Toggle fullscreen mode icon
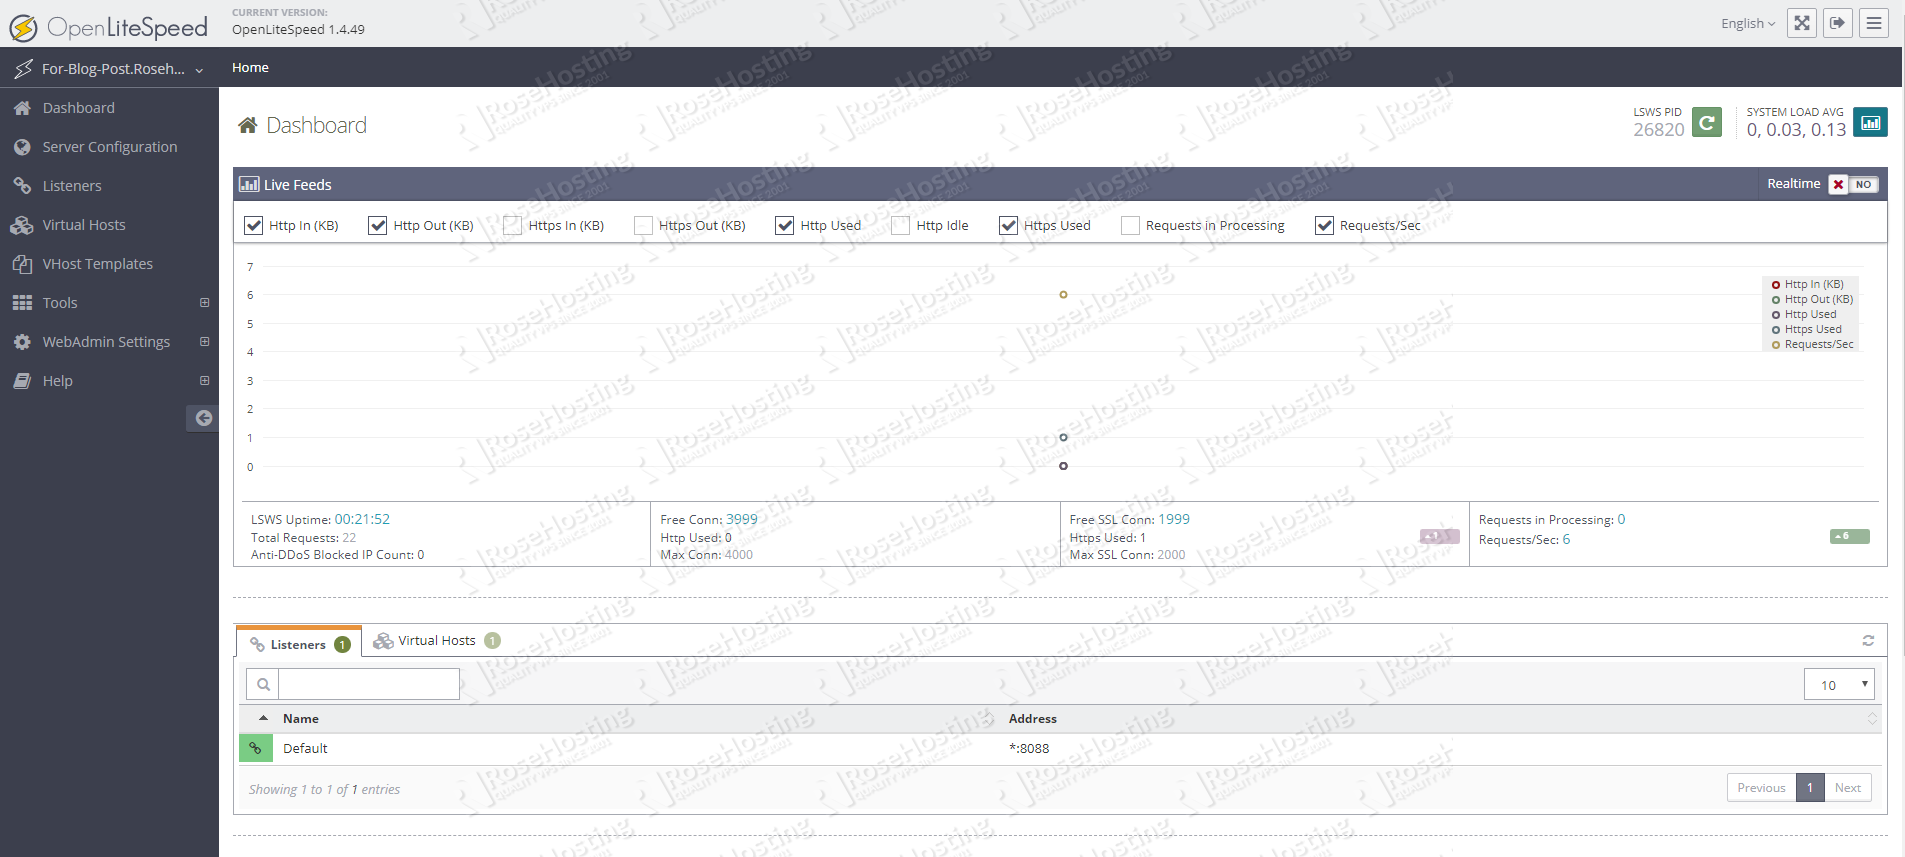 (x=1802, y=23)
